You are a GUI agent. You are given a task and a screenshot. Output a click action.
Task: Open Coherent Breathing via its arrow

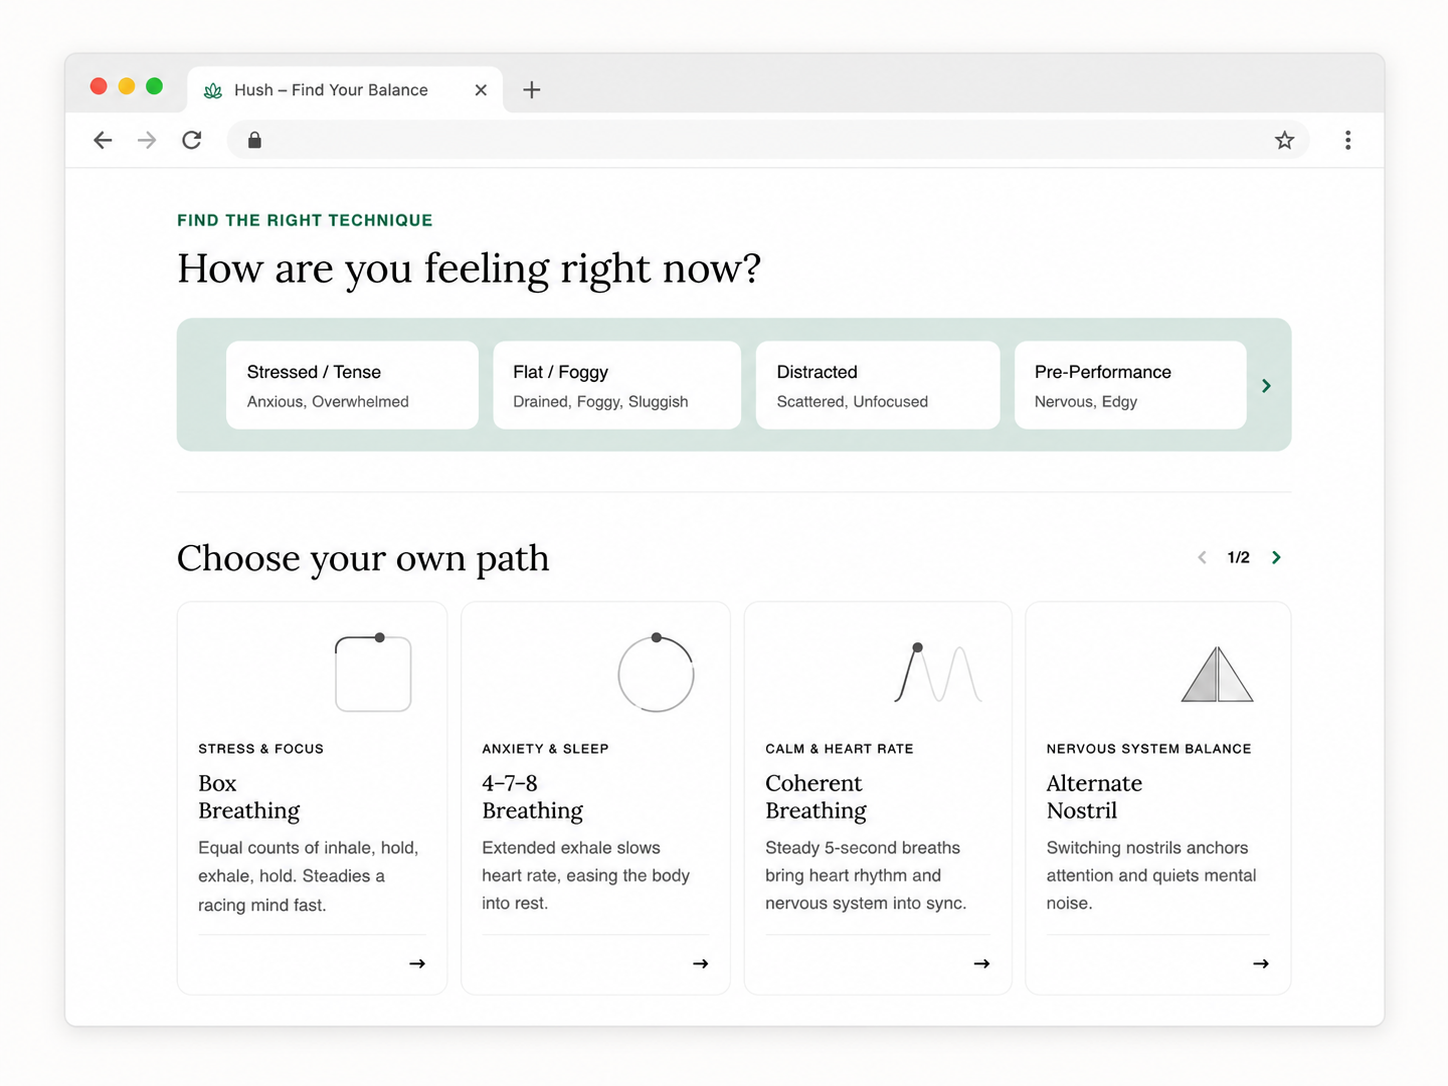coord(982,964)
